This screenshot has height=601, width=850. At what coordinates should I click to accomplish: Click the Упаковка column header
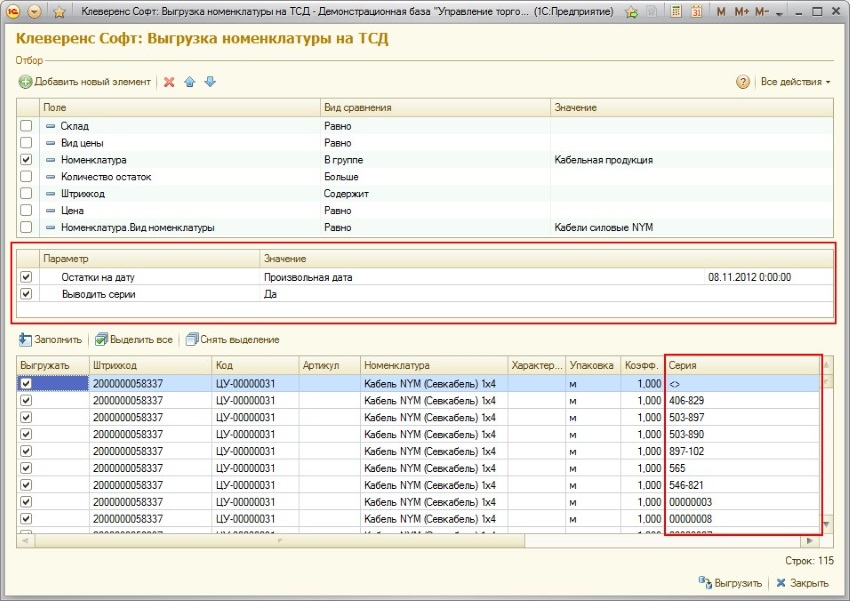[x=591, y=365]
